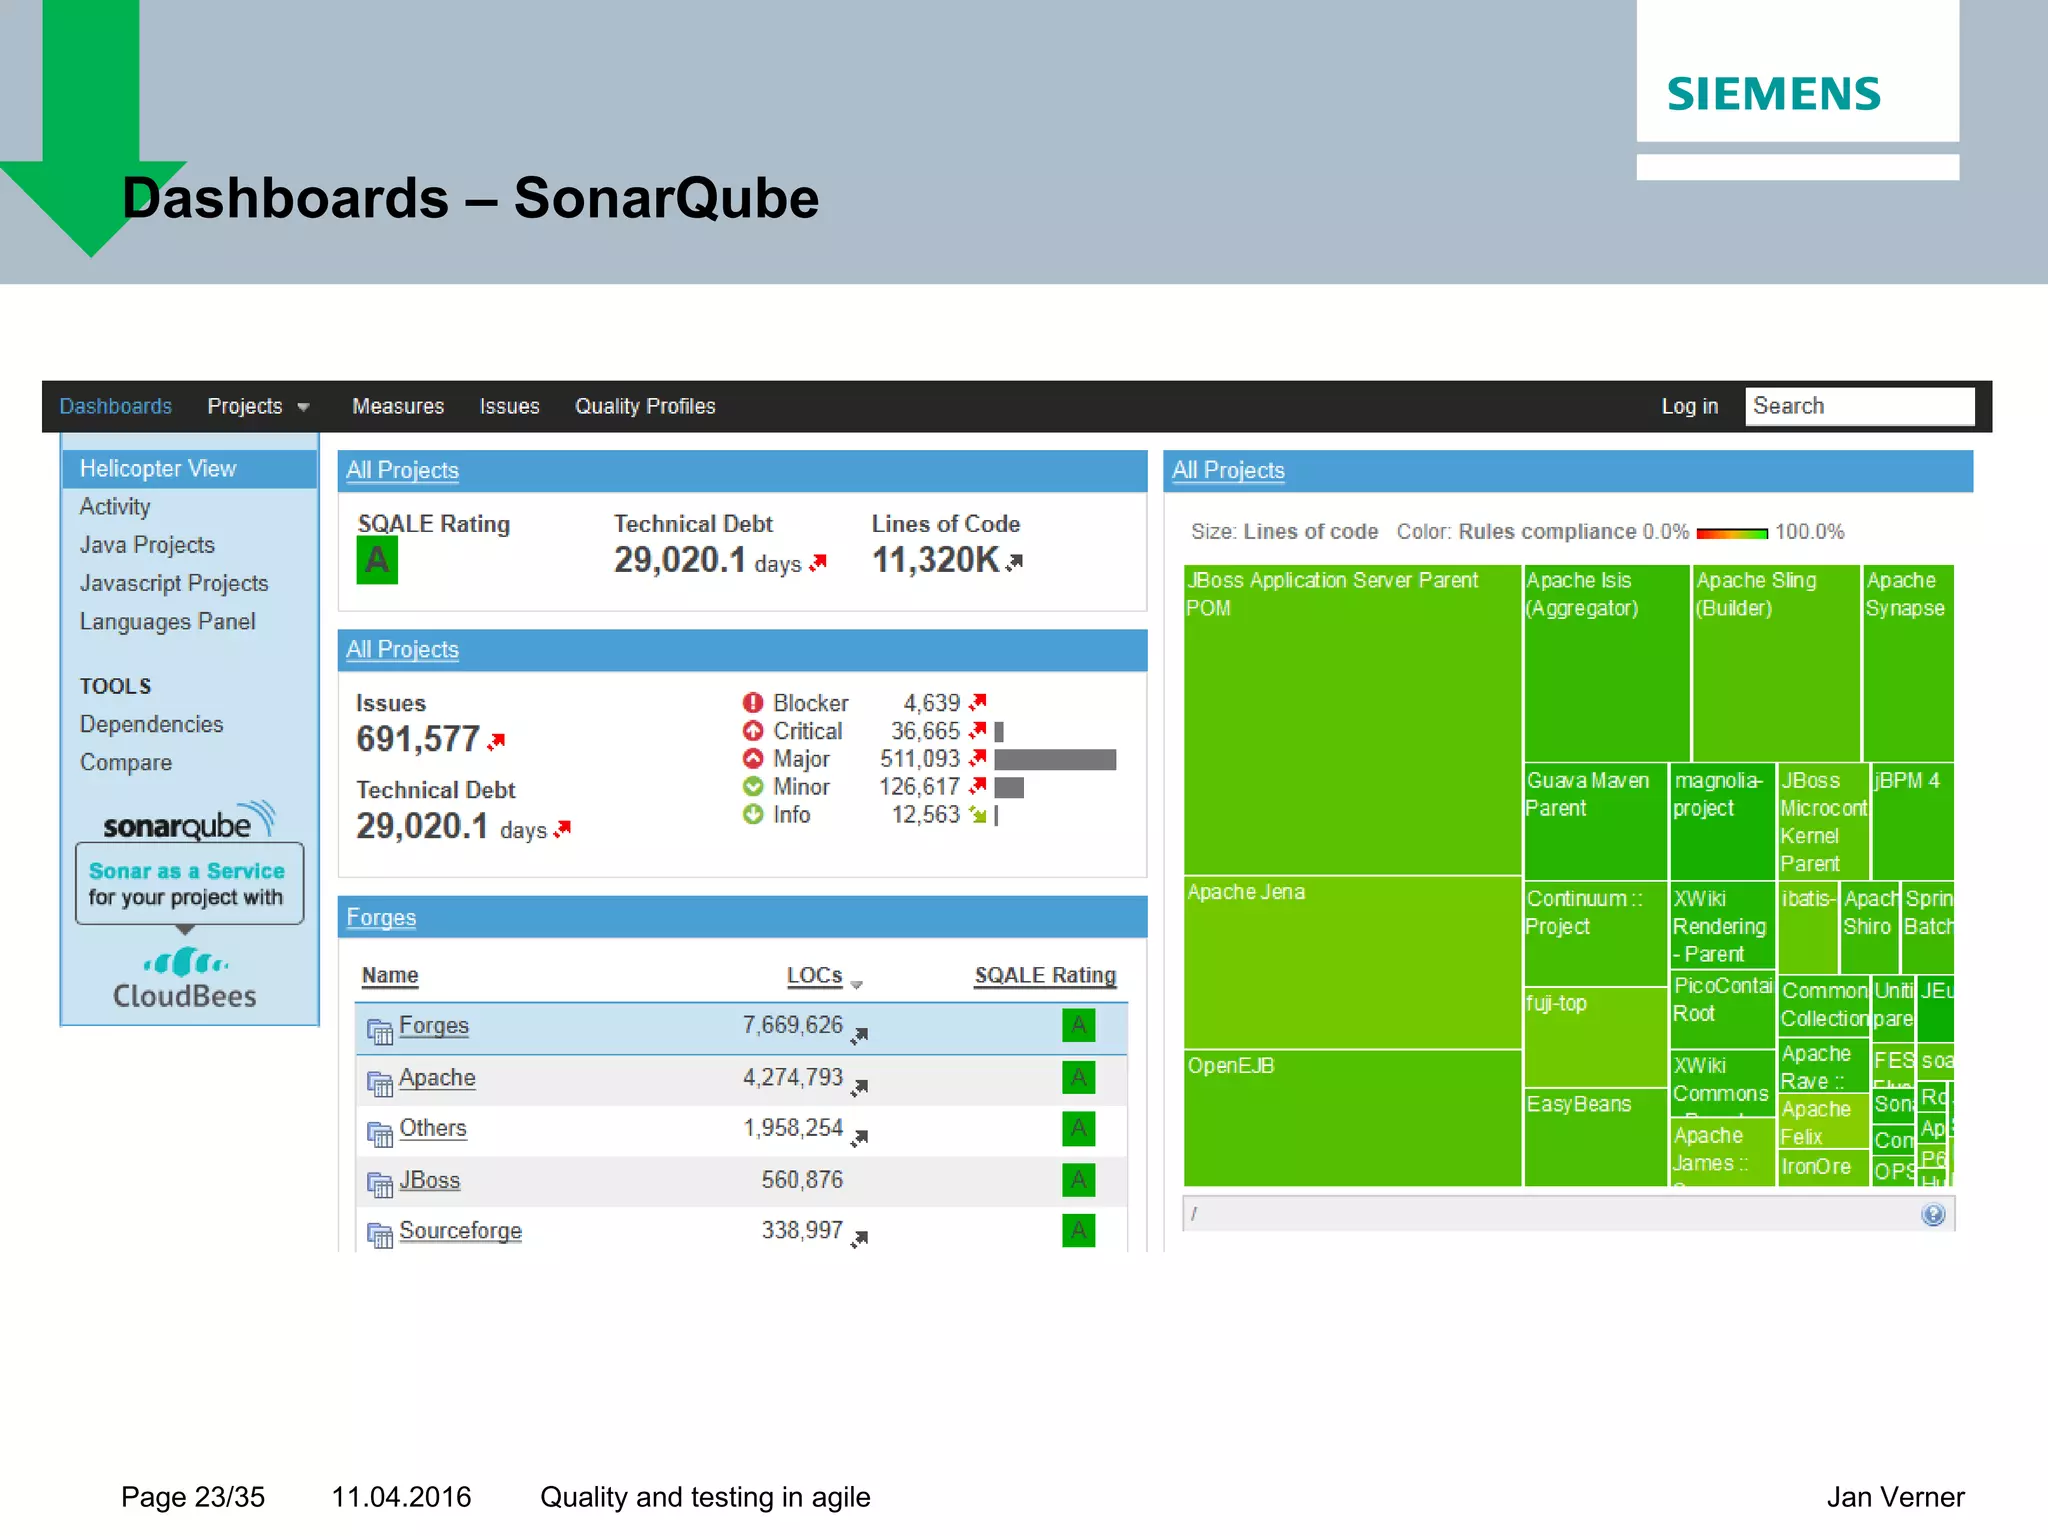This screenshot has height=1536, width=2048.
Task: Click the Issues count 691,577
Action: (x=418, y=739)
